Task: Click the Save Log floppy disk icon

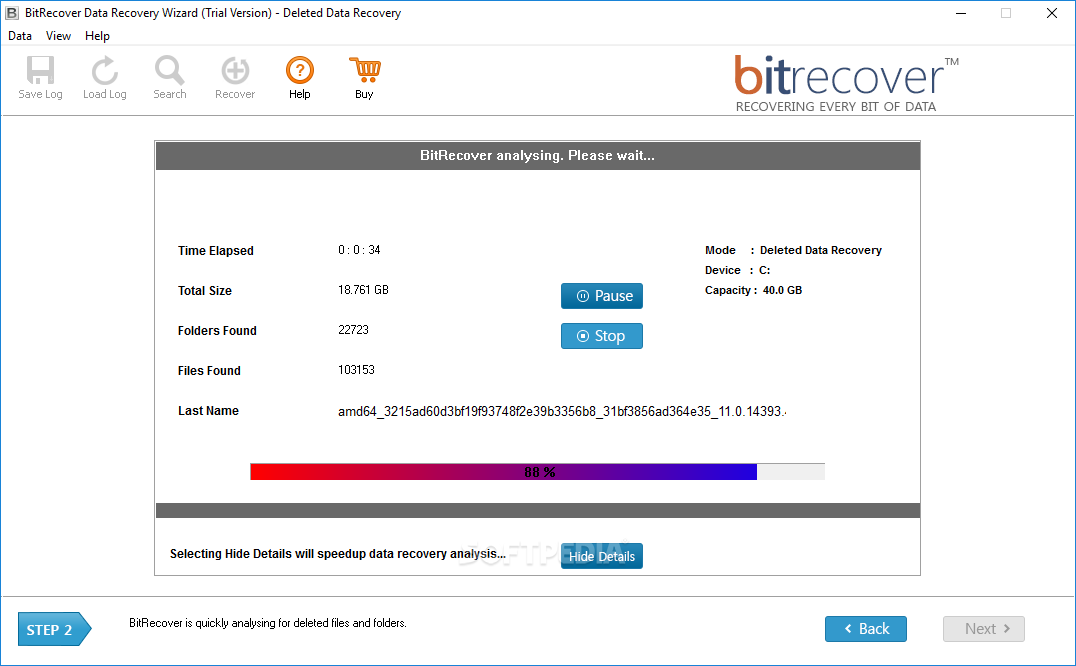Action: [40, 70]
